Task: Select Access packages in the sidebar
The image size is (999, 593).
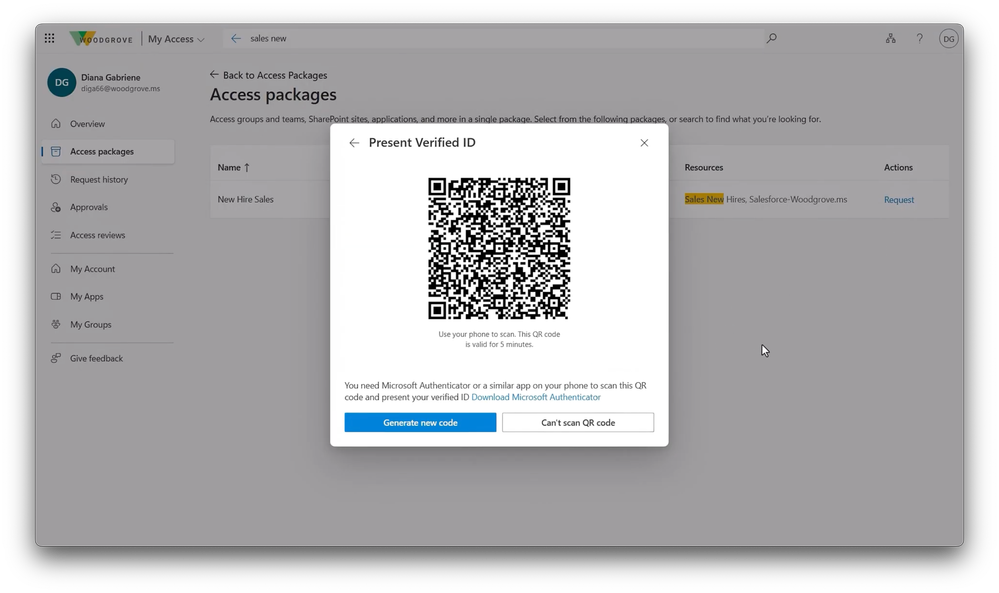Action: pyautogui.click(x=108, y=152)
